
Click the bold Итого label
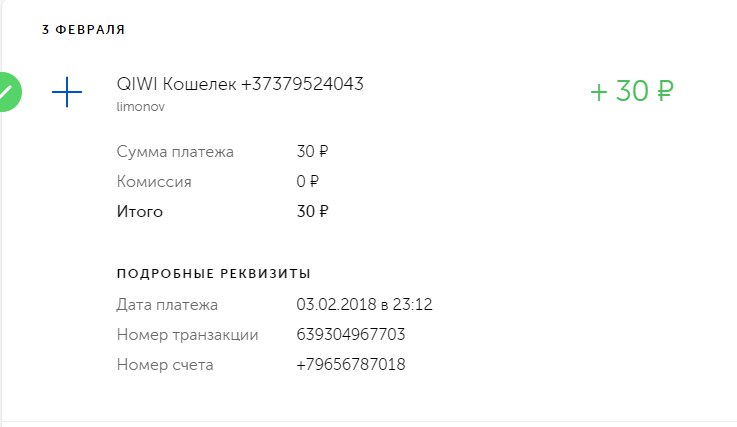[139, 211]
